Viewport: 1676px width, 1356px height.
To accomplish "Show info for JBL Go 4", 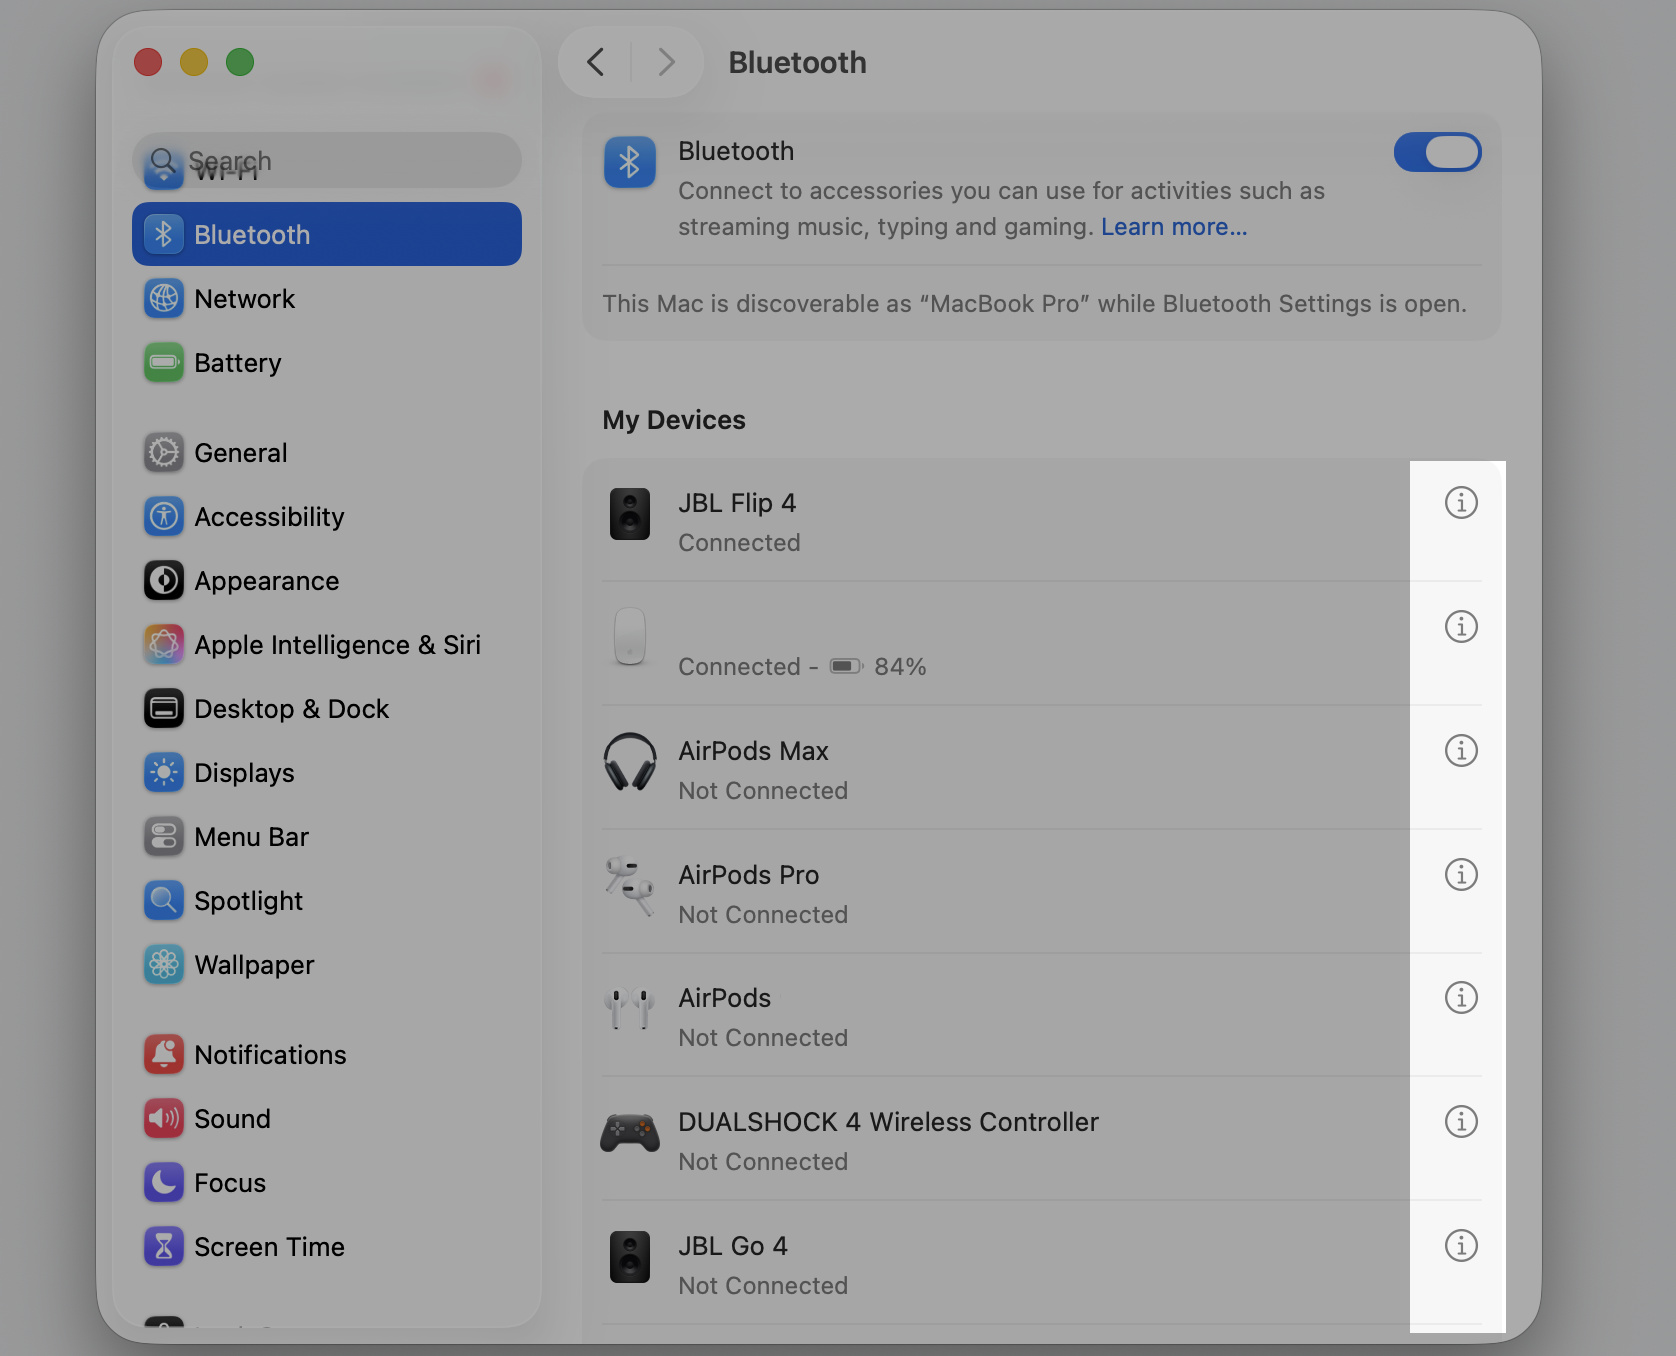I will (1461, 1245).
